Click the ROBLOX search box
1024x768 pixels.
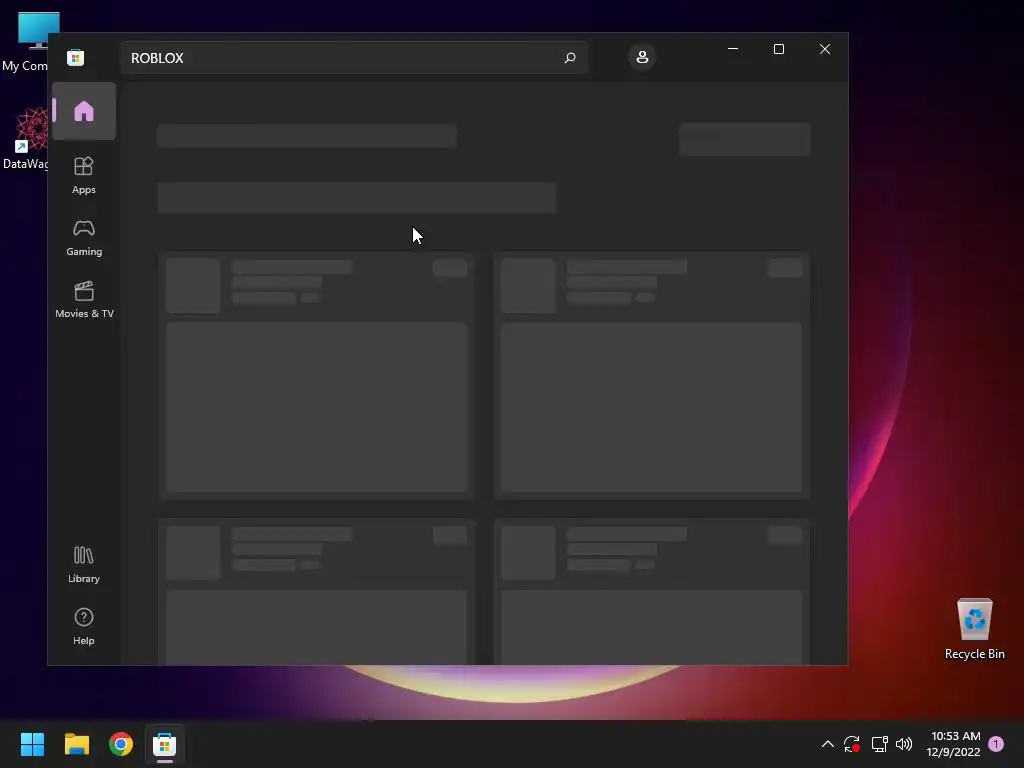(x=353, y=57)
